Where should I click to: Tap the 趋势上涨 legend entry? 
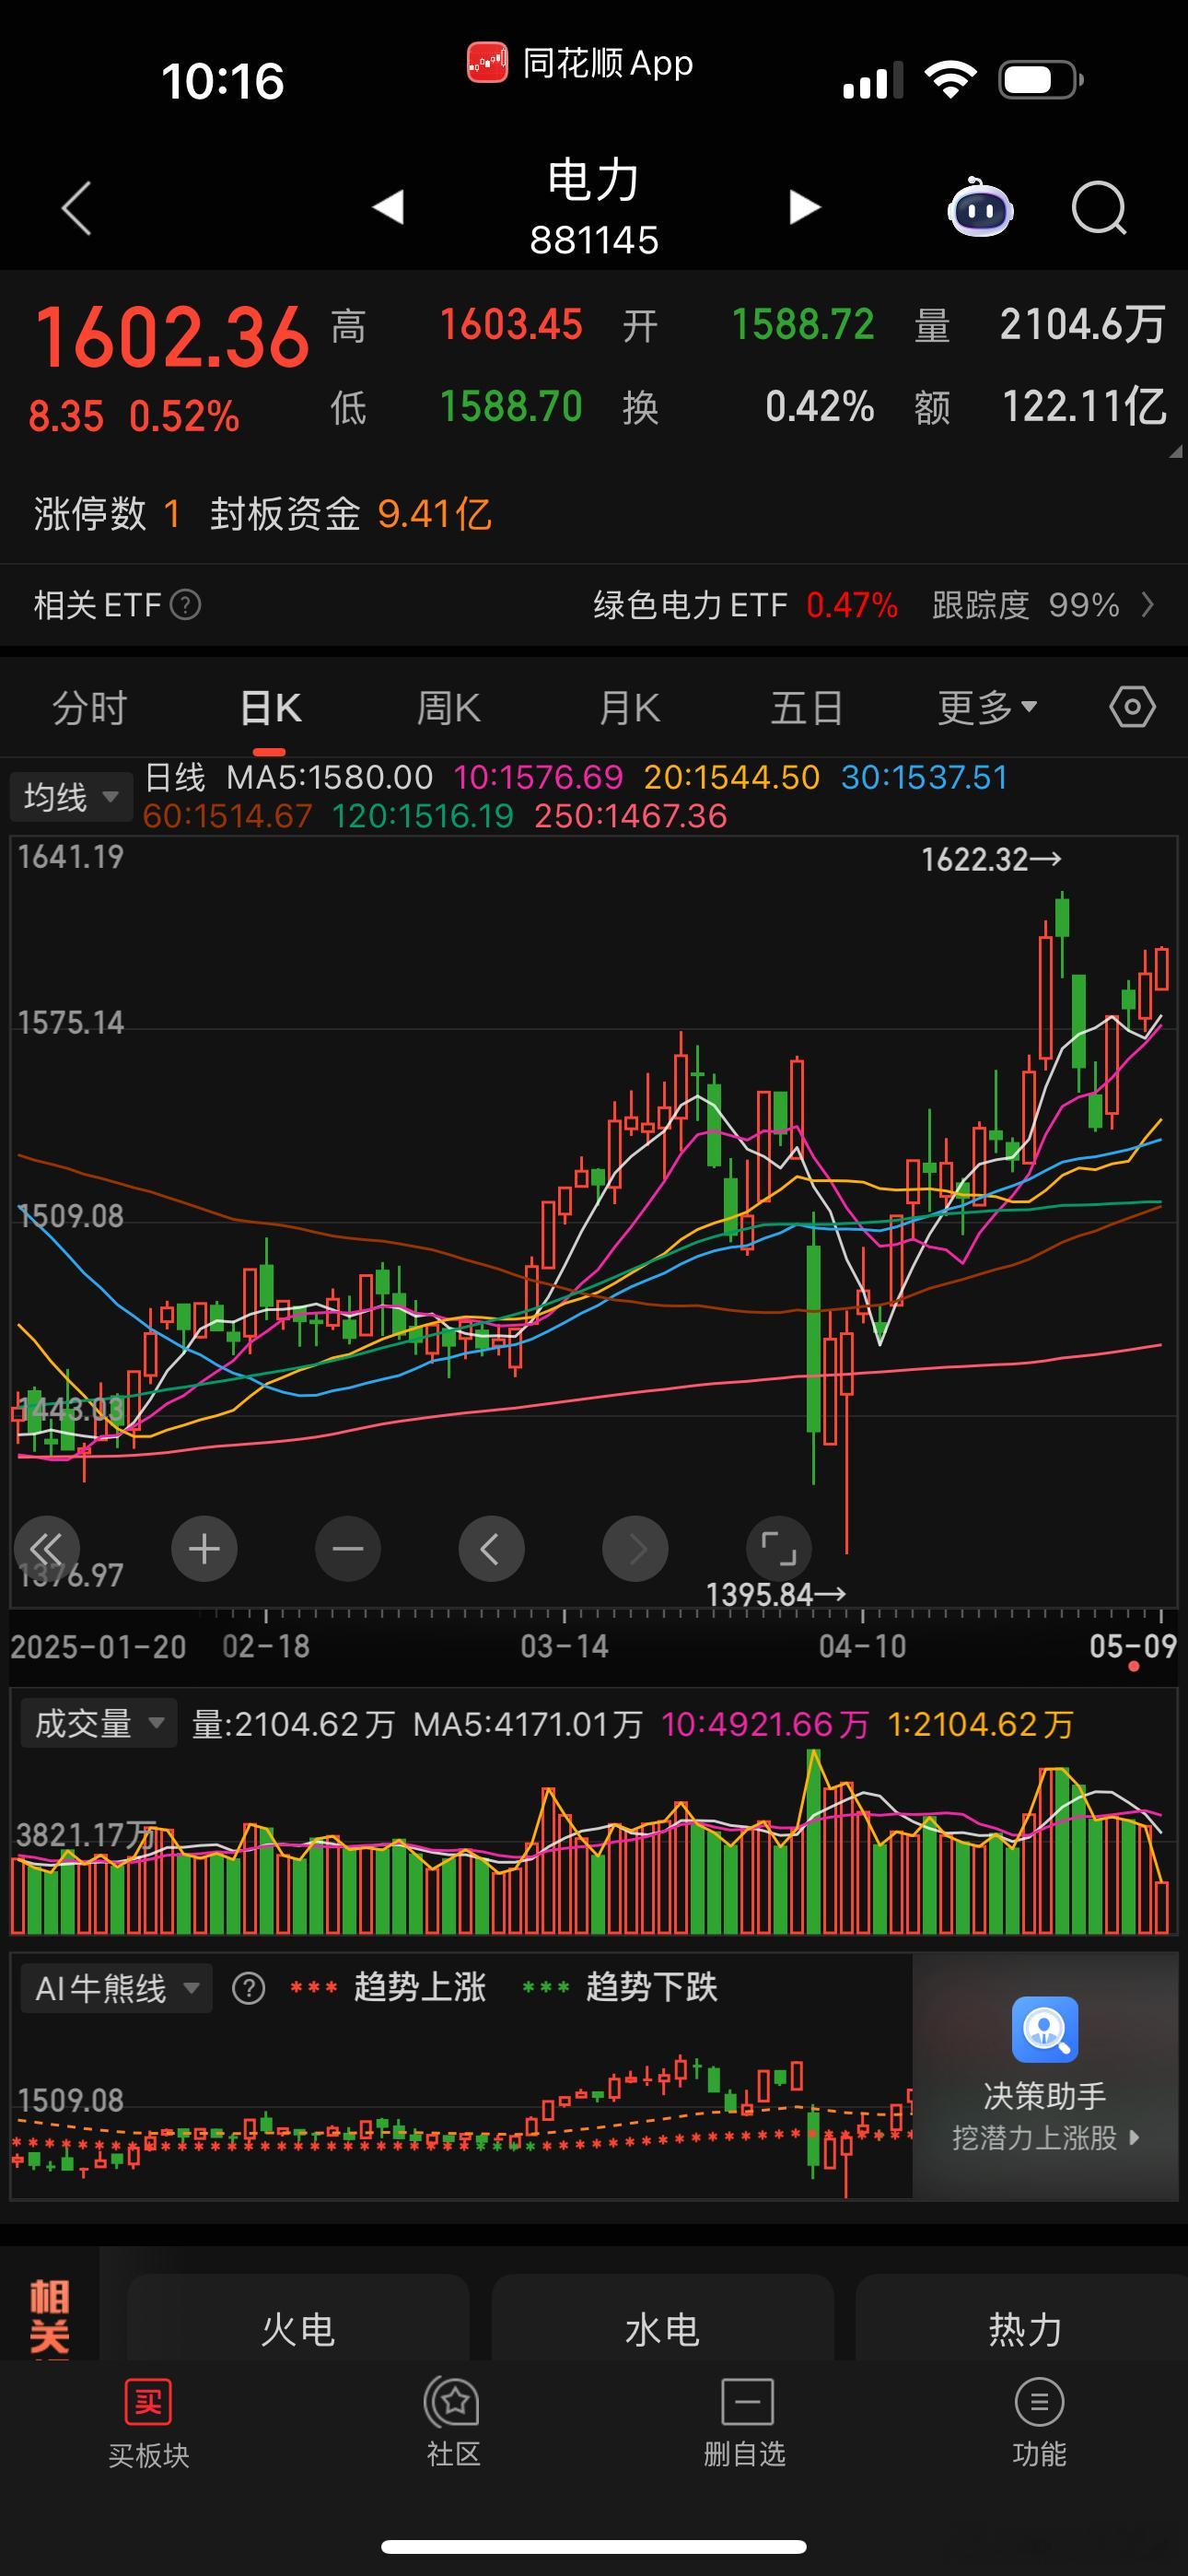coord(388,1987)
